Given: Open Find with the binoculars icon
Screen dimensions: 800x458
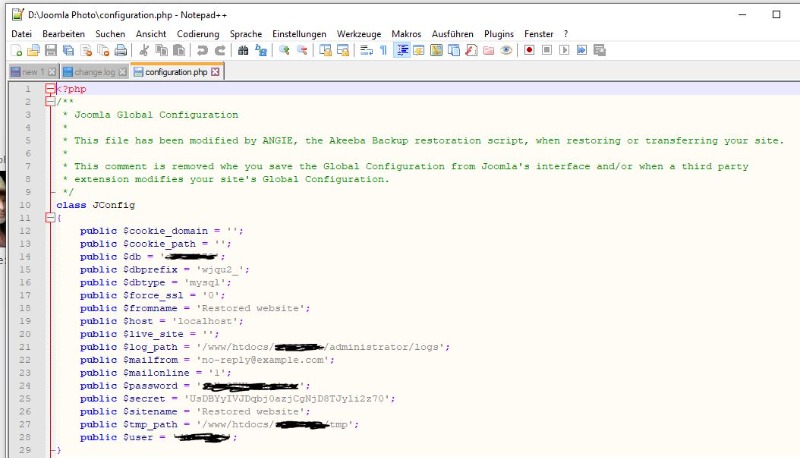Looking at the screenshot, I should click(243, 50).
